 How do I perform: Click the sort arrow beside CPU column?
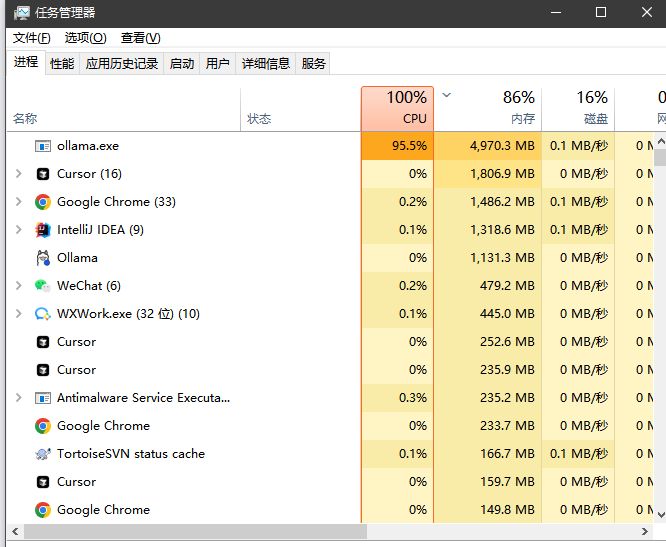(x=446, y=95)
